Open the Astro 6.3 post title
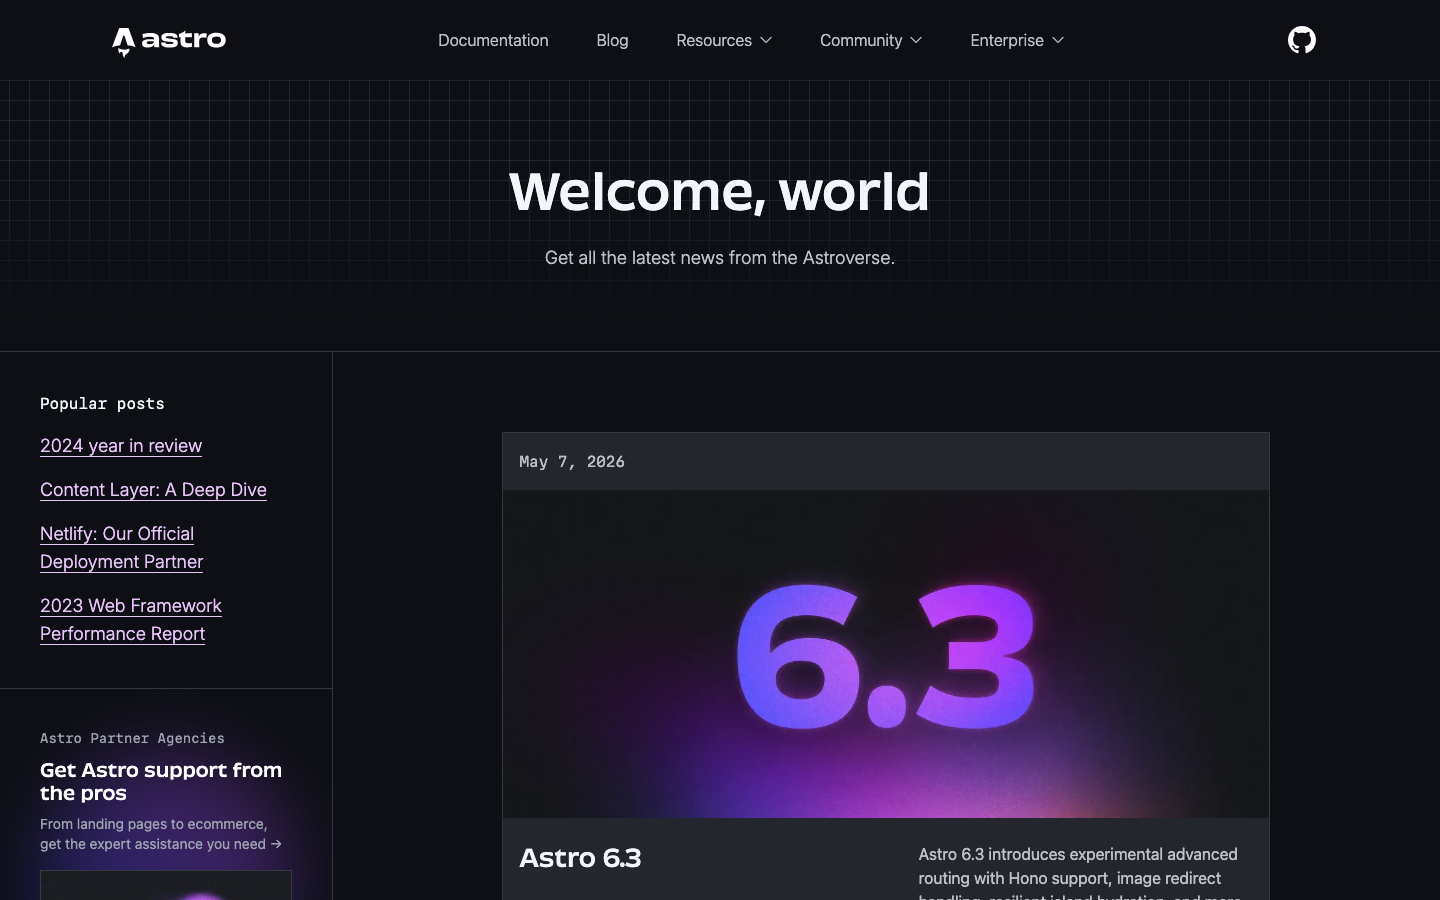 pos(580,858)
